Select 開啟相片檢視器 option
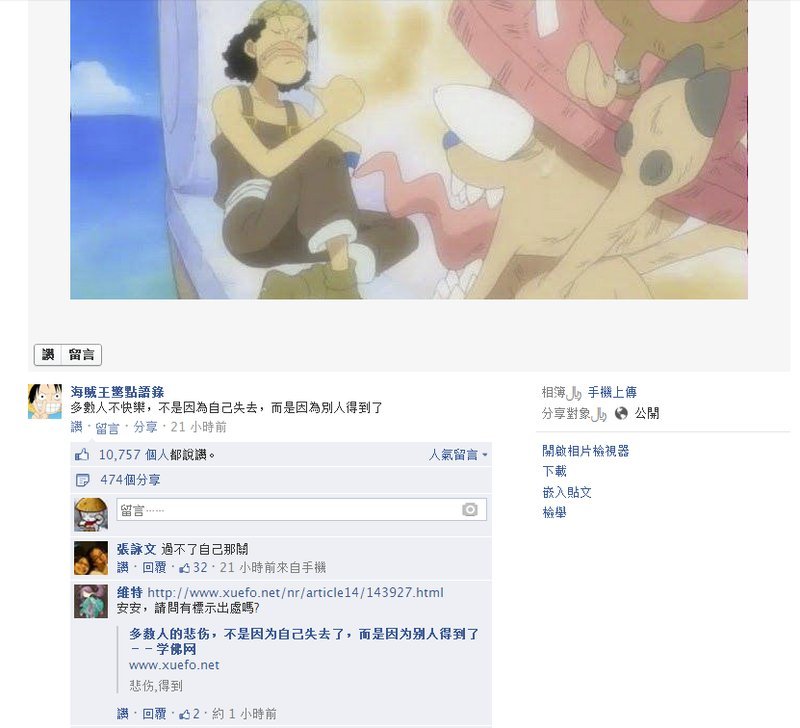Screen dimensions: 800x728 pyautogui.click(x=585, y=451)
